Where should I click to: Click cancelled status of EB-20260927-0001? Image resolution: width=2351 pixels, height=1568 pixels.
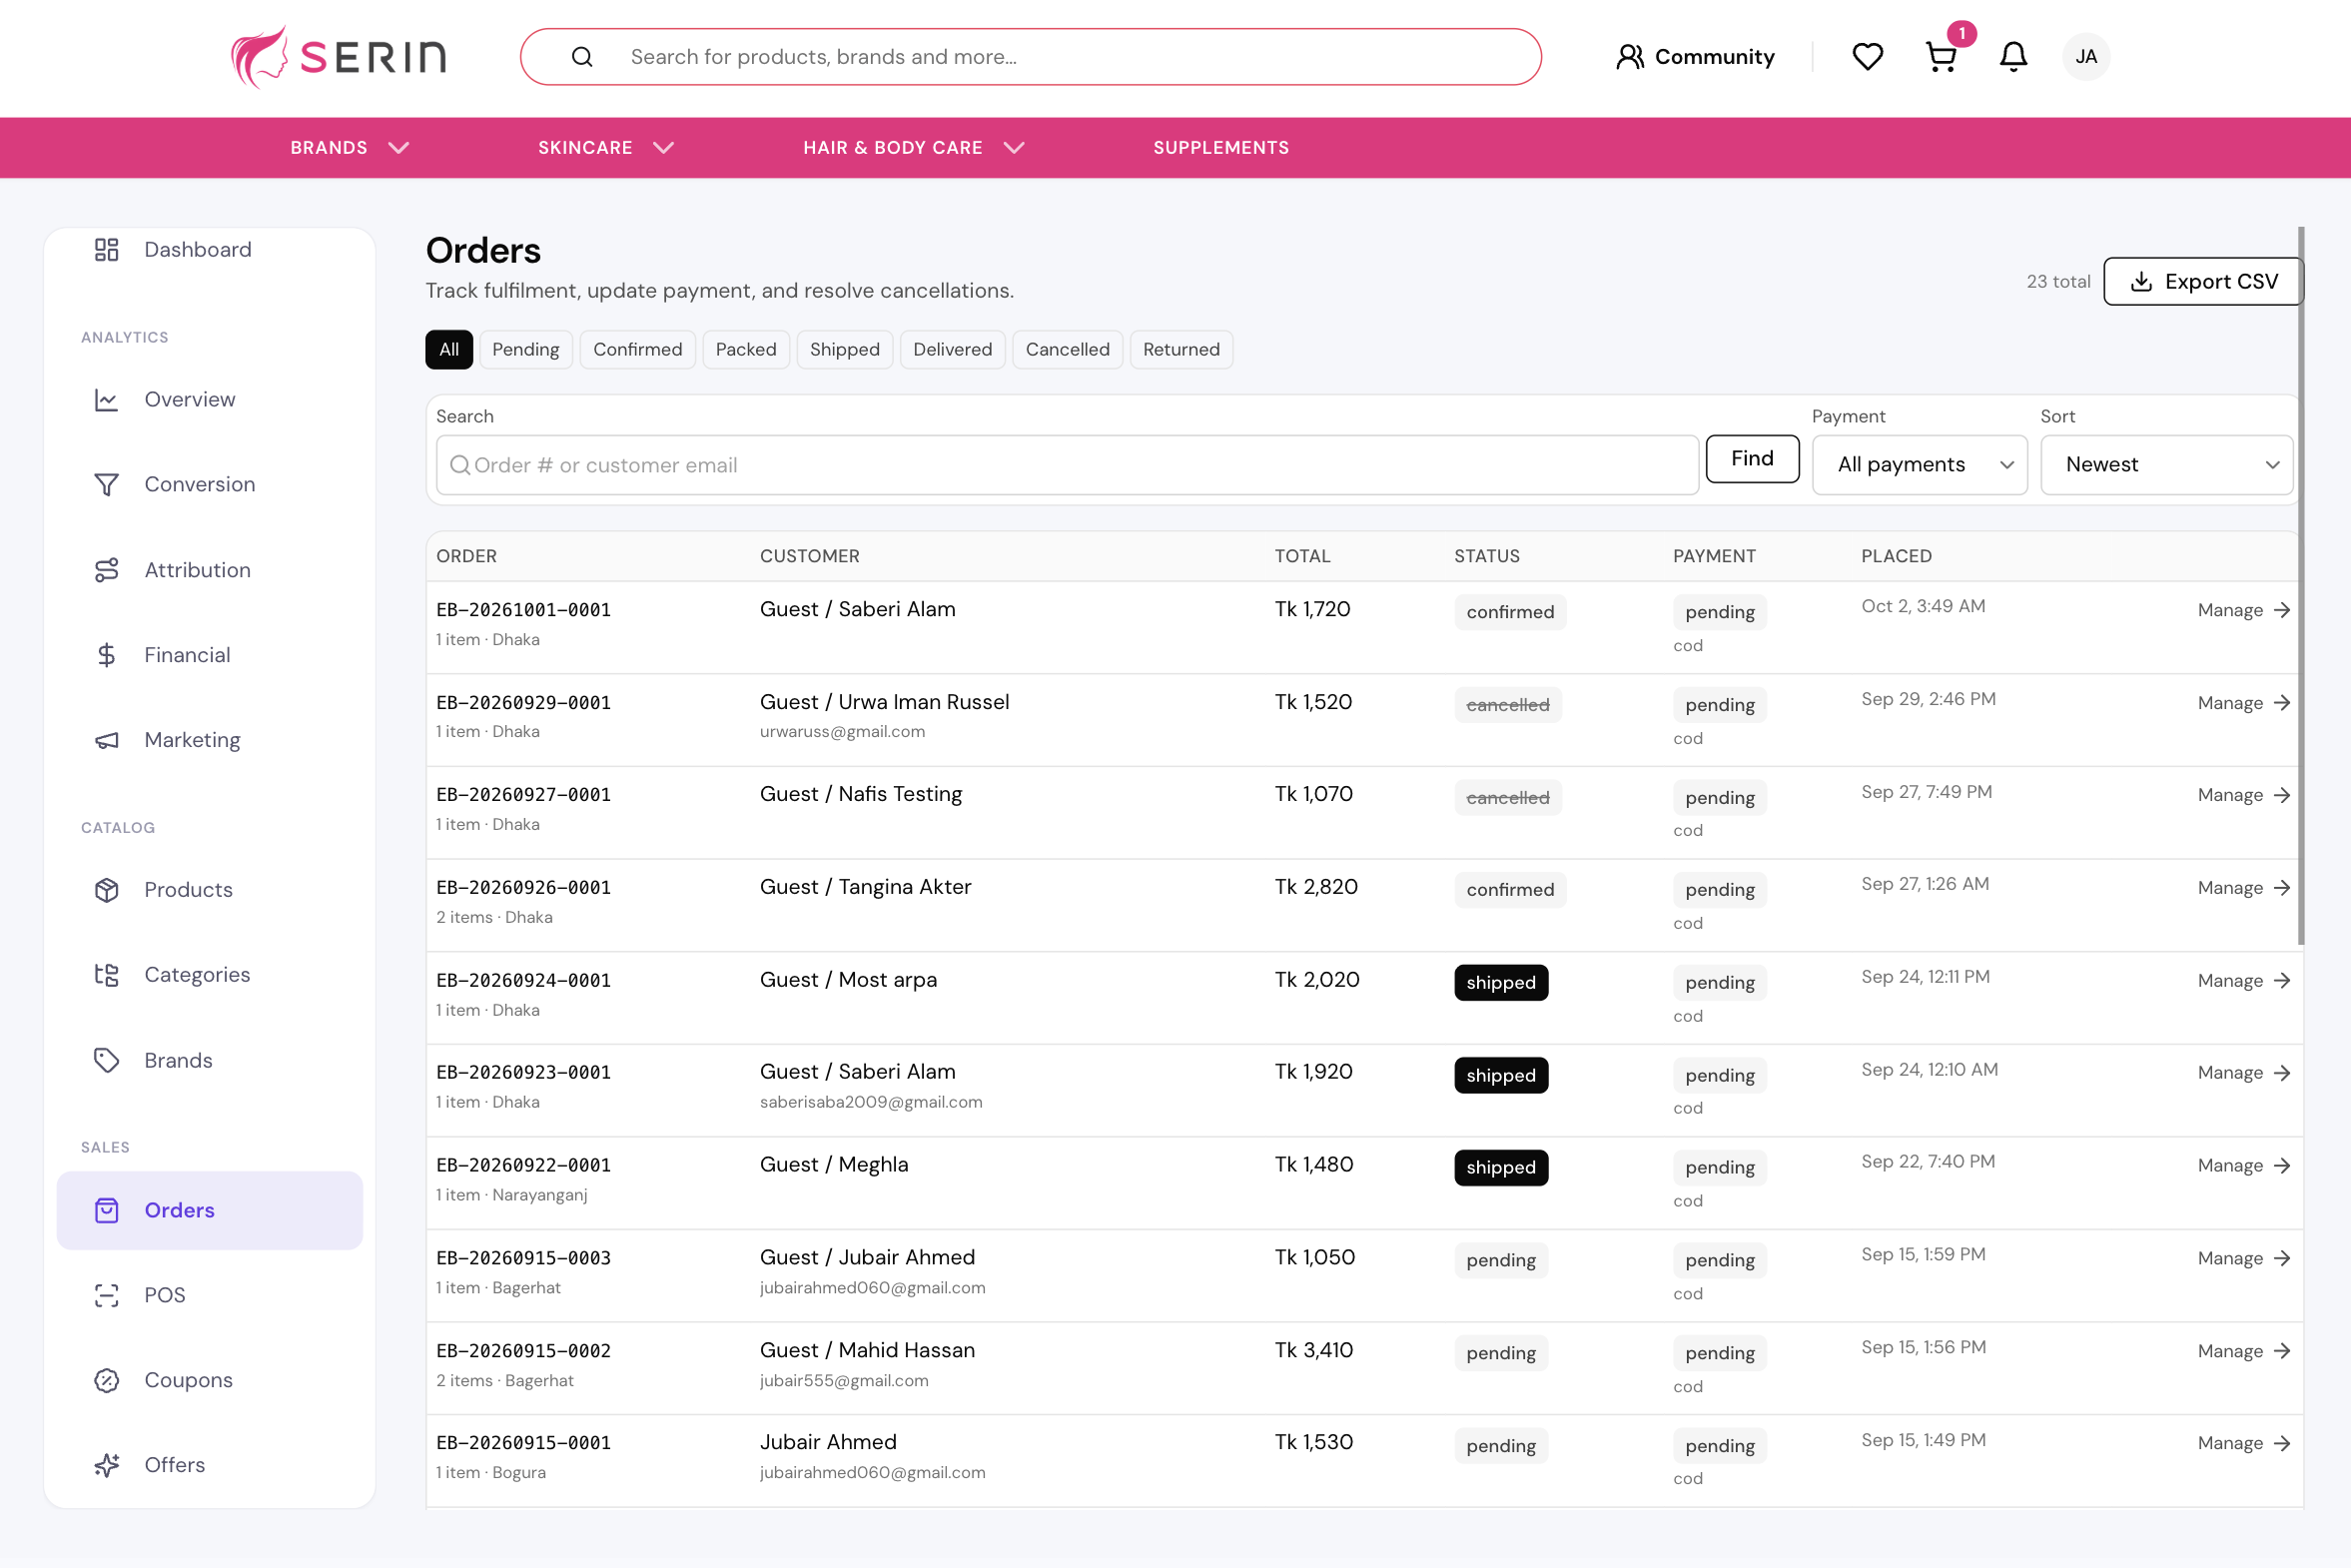point(1507,798)
